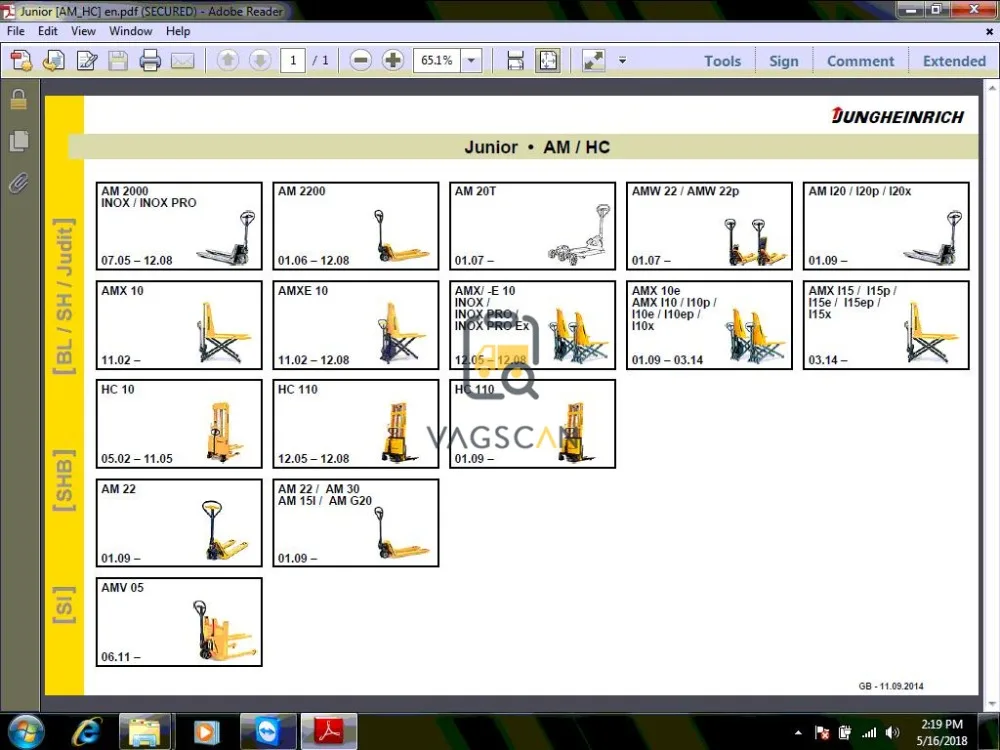Image resolution: width=1000 pixels, height=750 pixels.
Task: Open the page thumbnails panel icon
Action: (18, 141)
